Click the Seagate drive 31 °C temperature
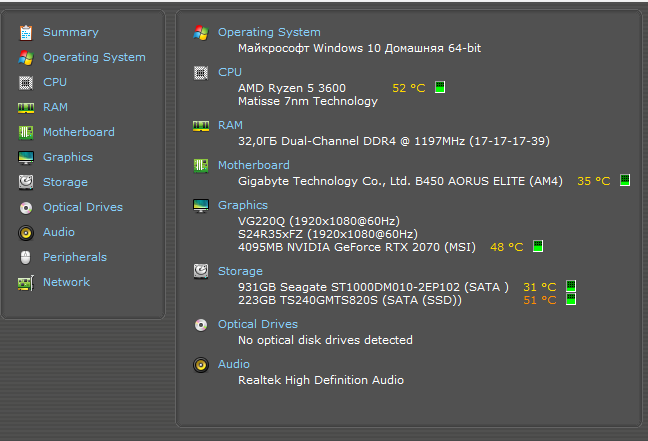 [539, 287]
